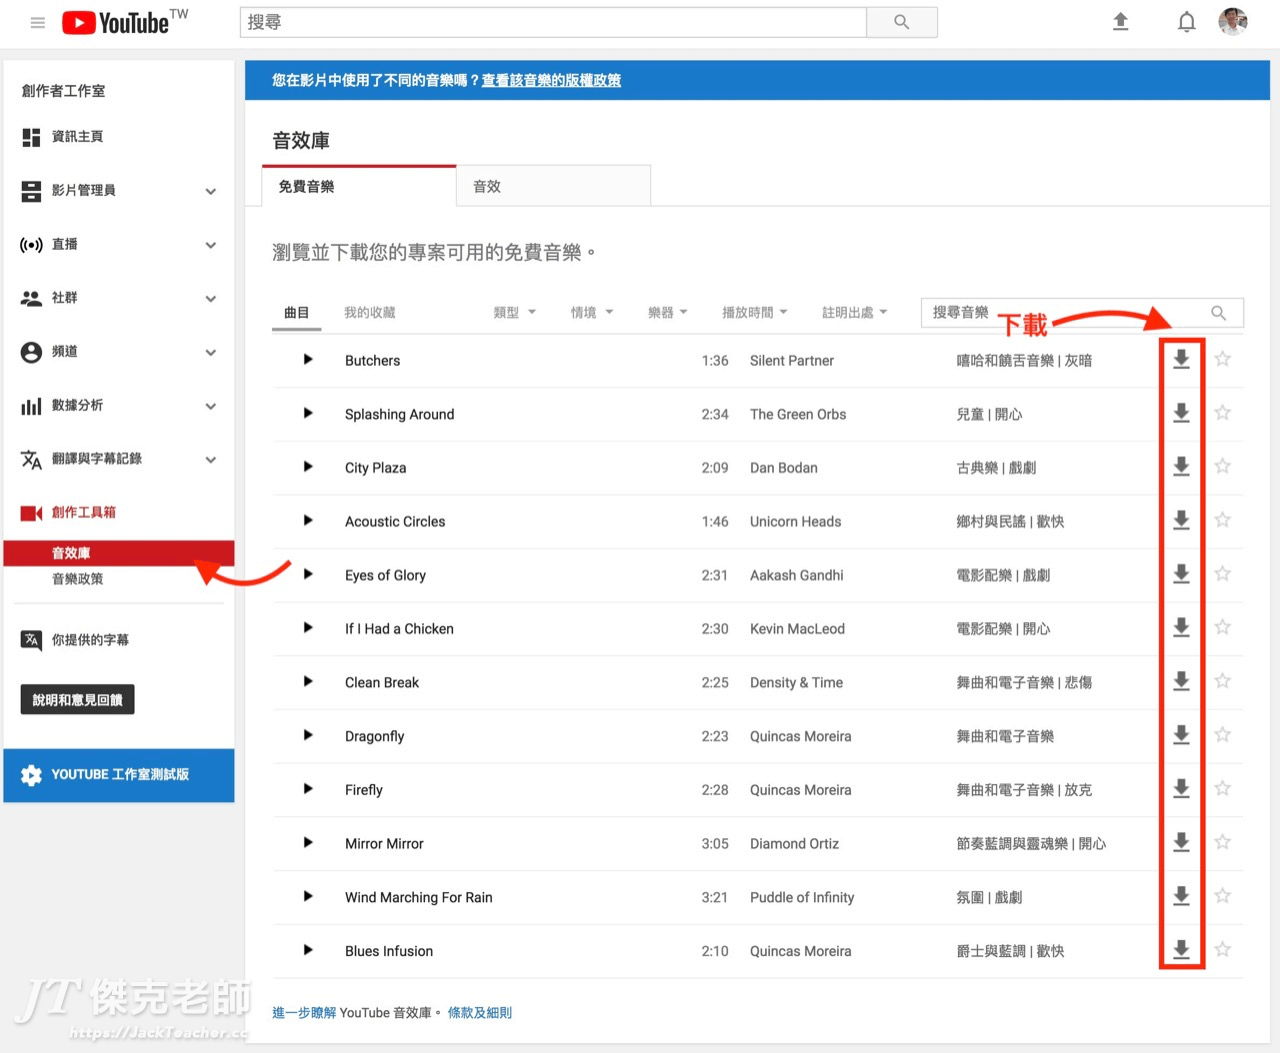
Task: Star the Mirror Mirror track
Action: [1222, 842]
